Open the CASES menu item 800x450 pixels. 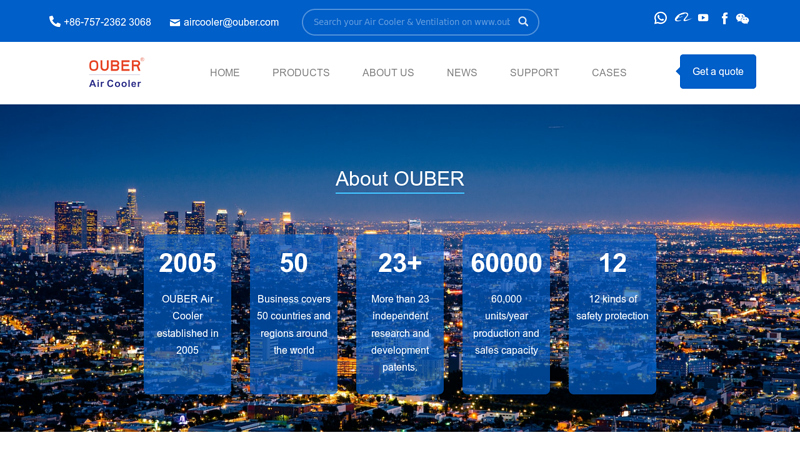click(x=609, y=72)
